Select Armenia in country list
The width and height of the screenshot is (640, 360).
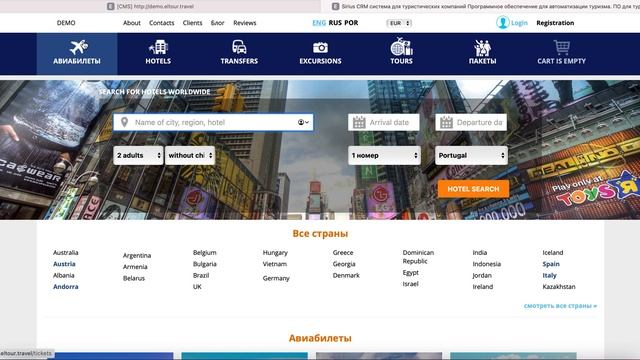coord(135,267)
